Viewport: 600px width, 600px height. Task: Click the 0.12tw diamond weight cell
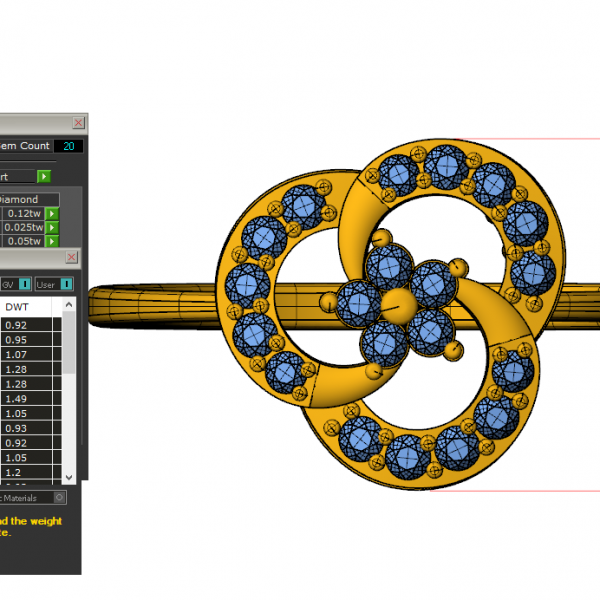[x=22, y=214]
